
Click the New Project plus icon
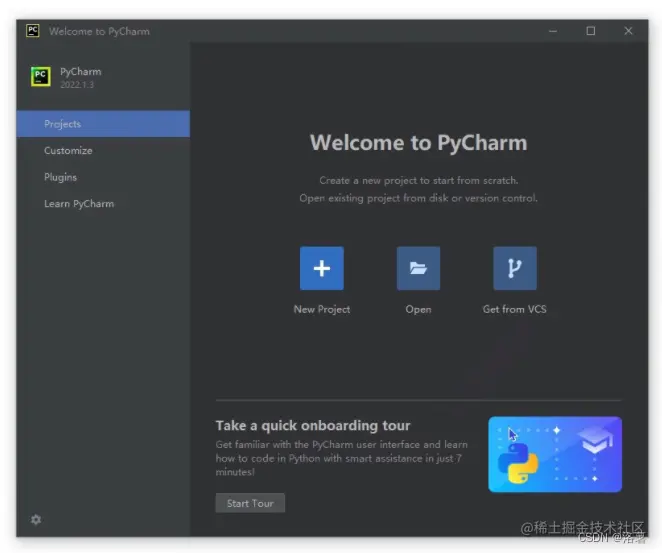tap(322, 268)
